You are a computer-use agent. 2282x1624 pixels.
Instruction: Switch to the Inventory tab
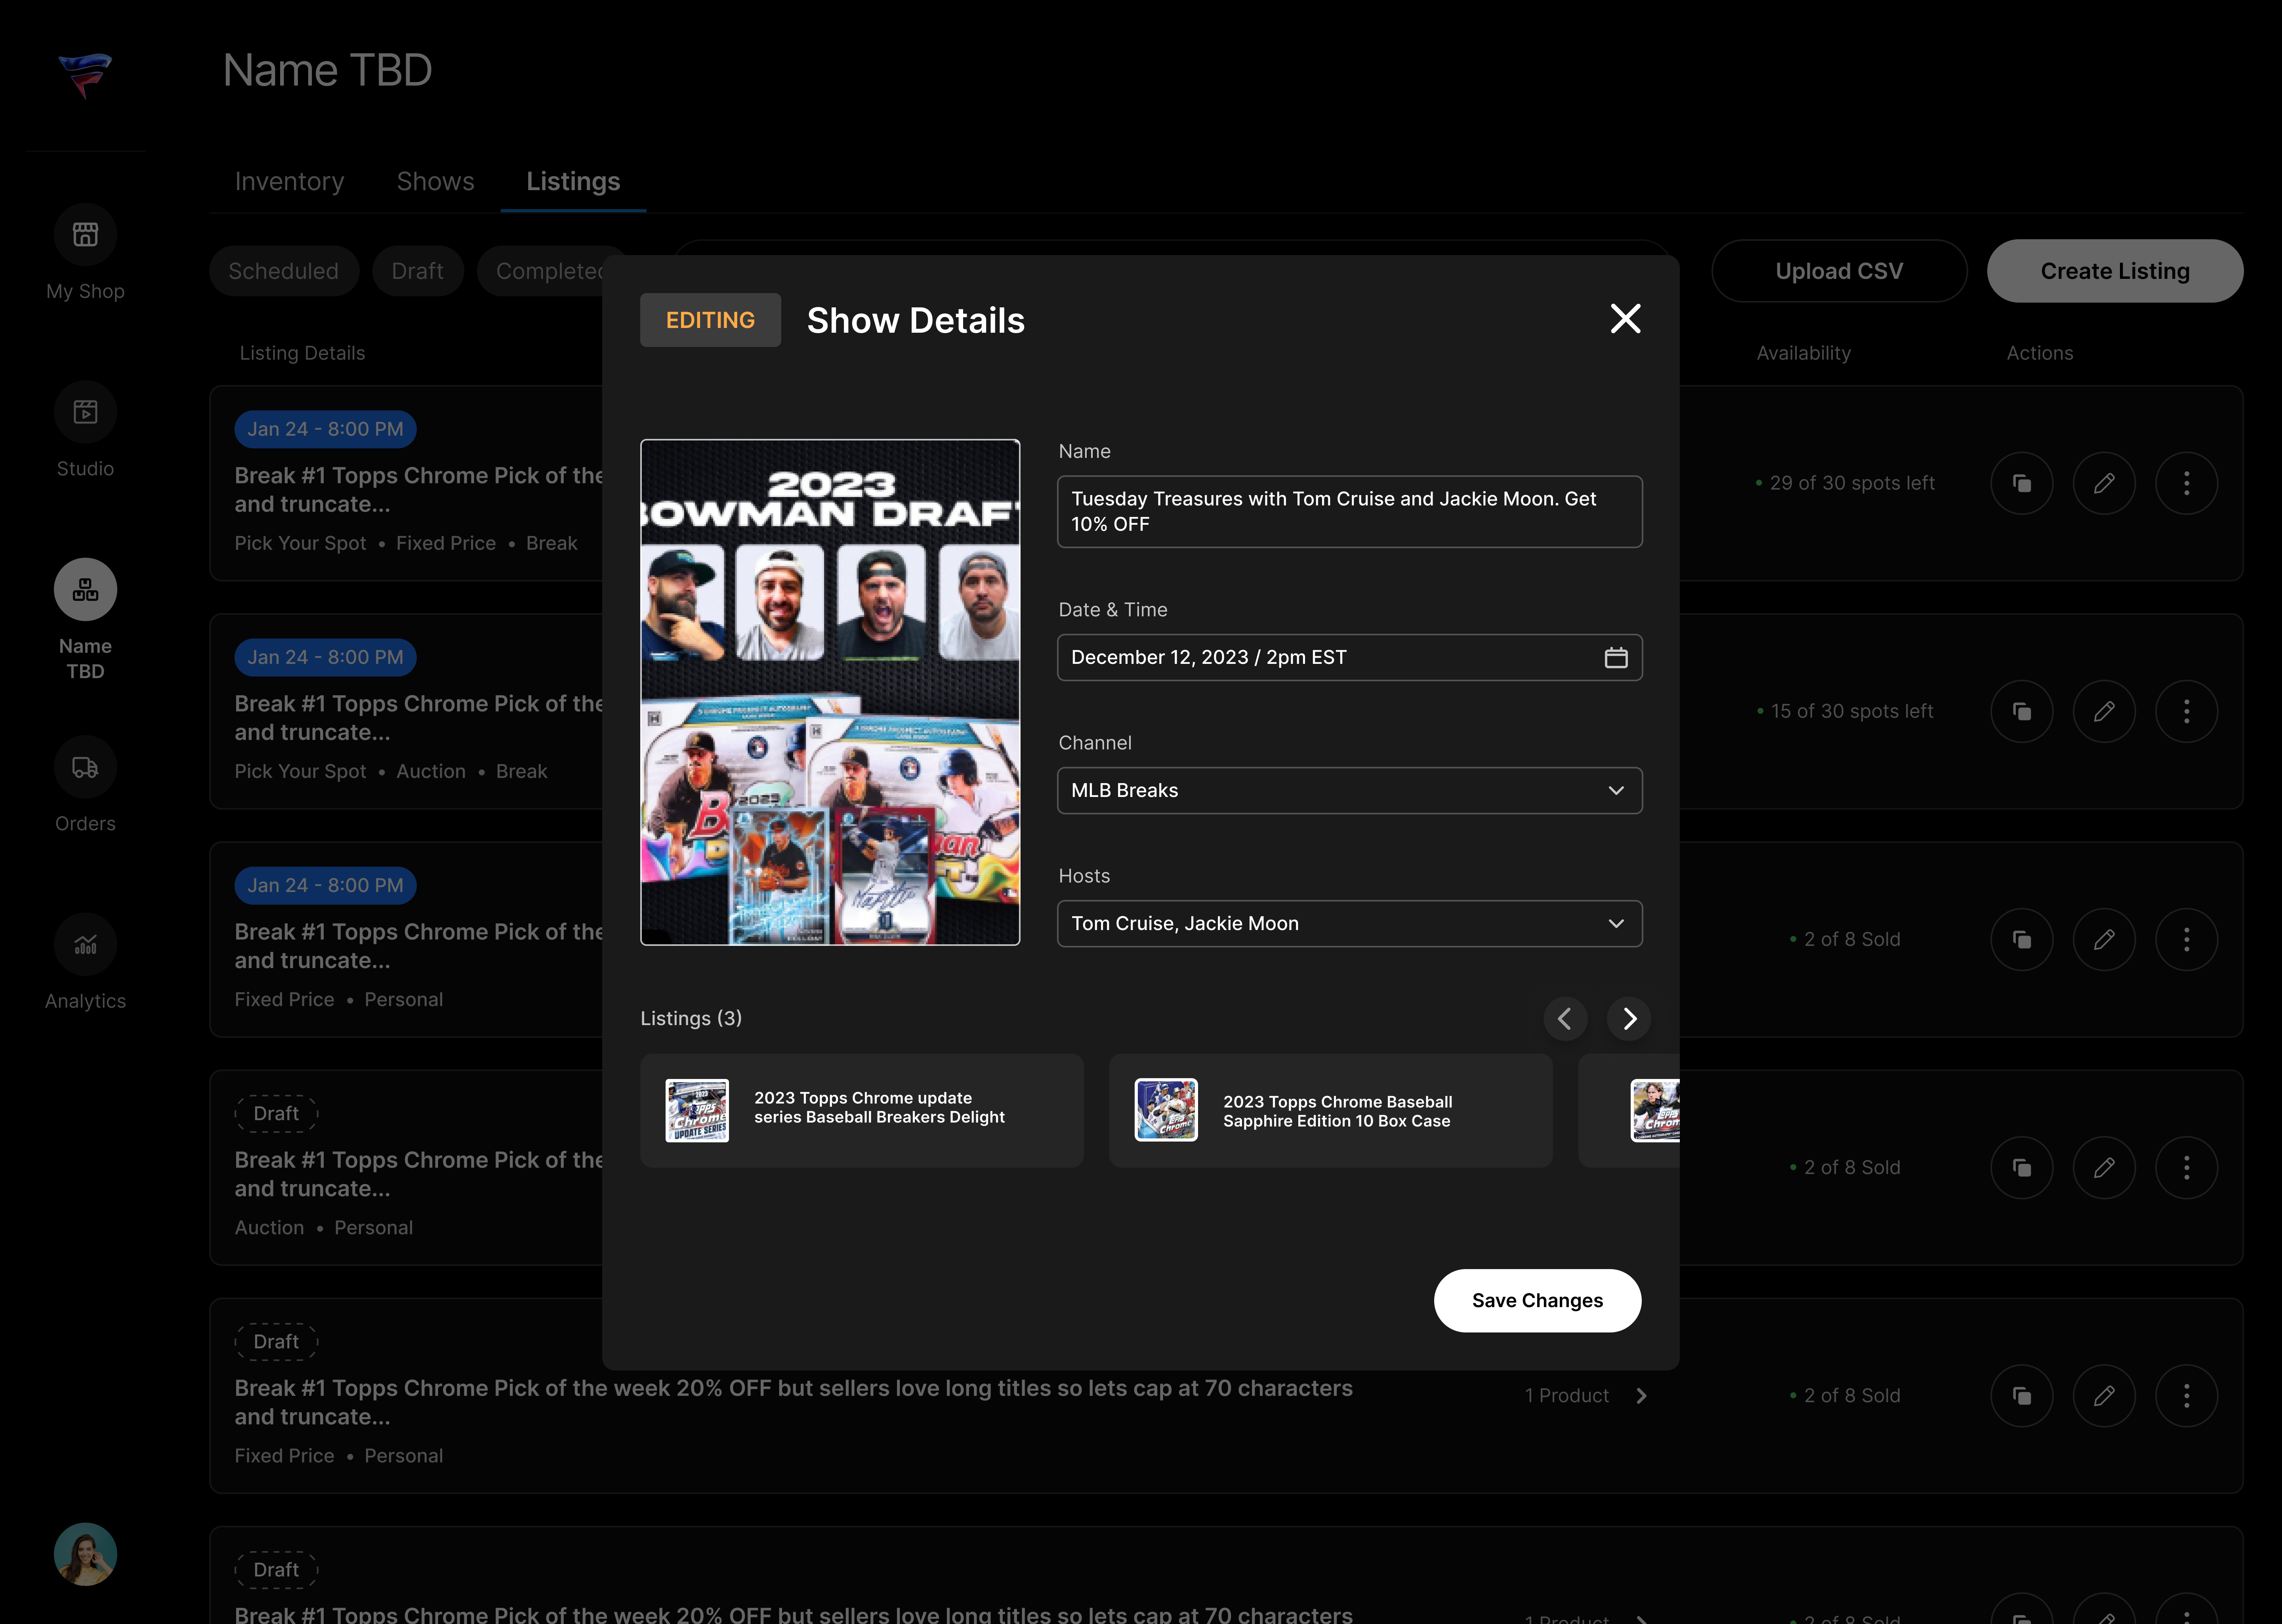click(289, 181)
